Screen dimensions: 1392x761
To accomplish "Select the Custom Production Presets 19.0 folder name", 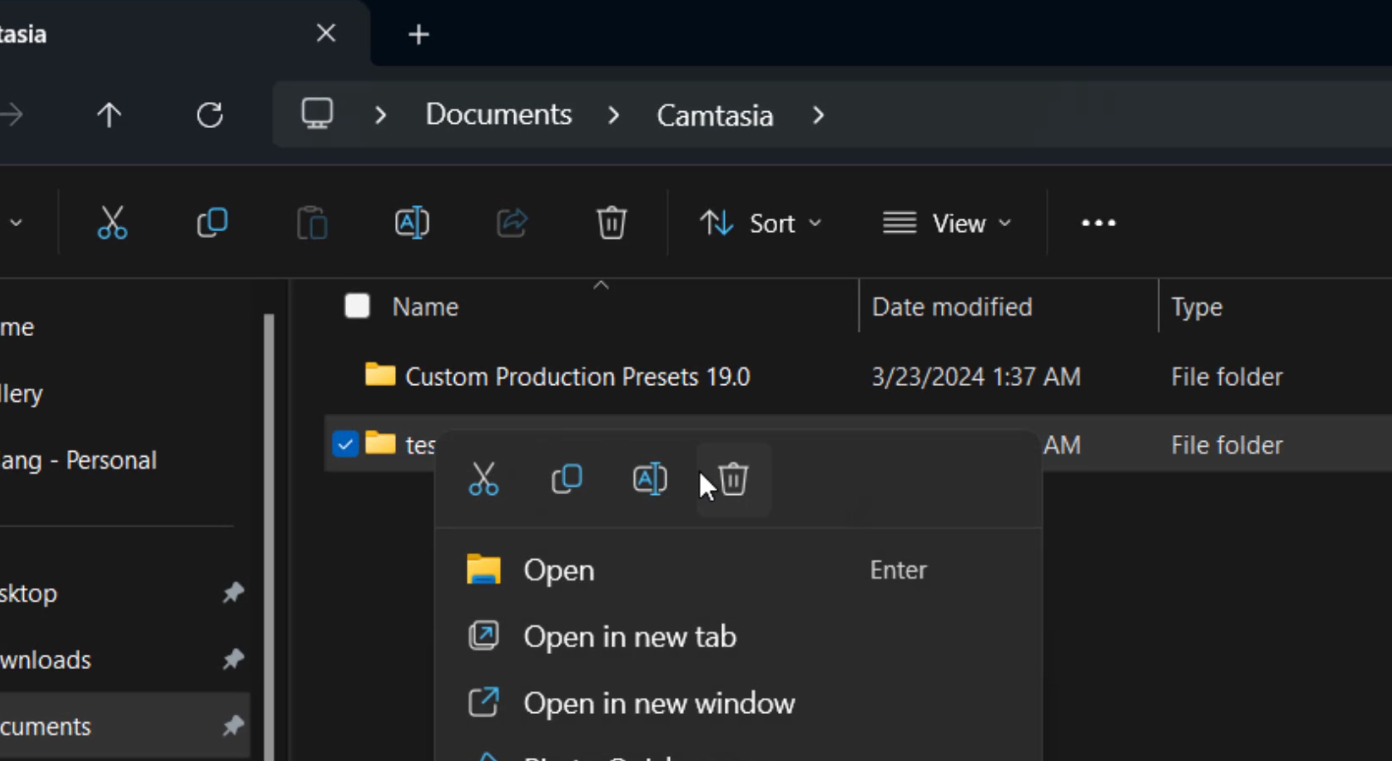I will [577, 377].
